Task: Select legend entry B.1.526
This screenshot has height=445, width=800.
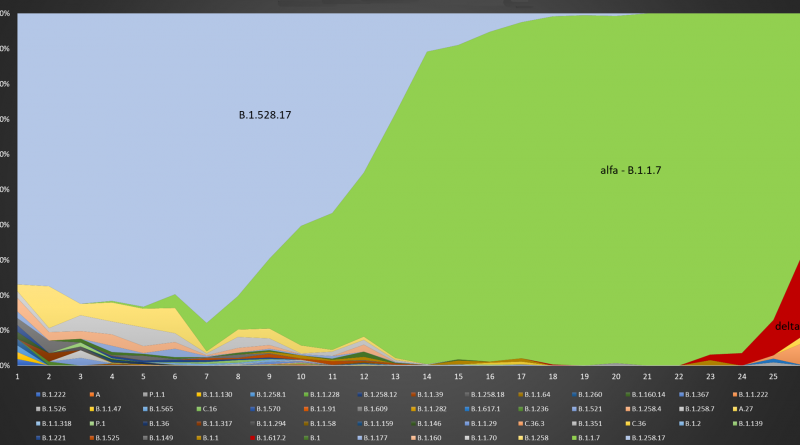Action: click(51, 409)
